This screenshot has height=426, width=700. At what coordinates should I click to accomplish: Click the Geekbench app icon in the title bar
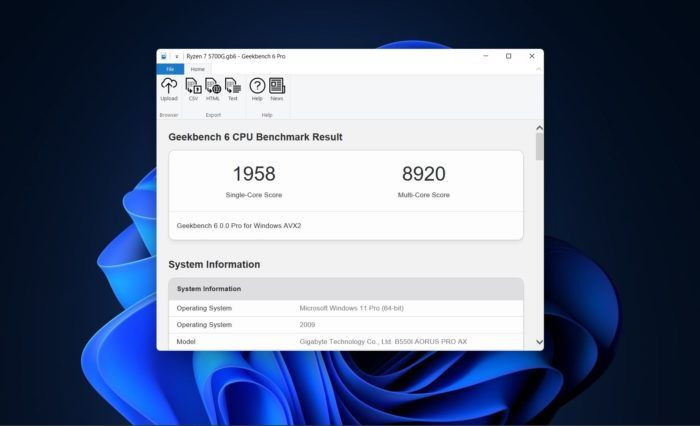pos(164,56)
